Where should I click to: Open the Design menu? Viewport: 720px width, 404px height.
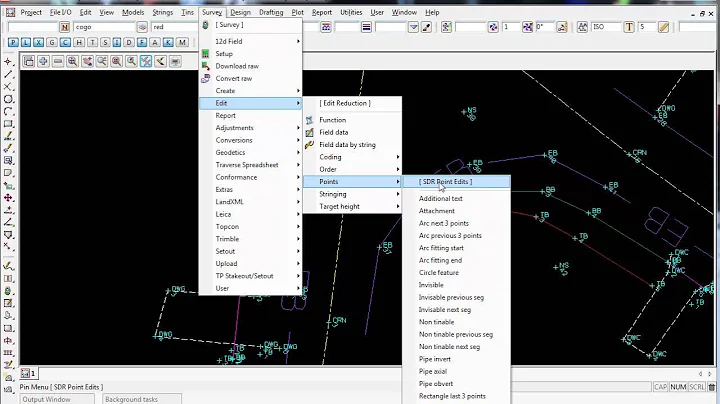(x=241, y=12)
